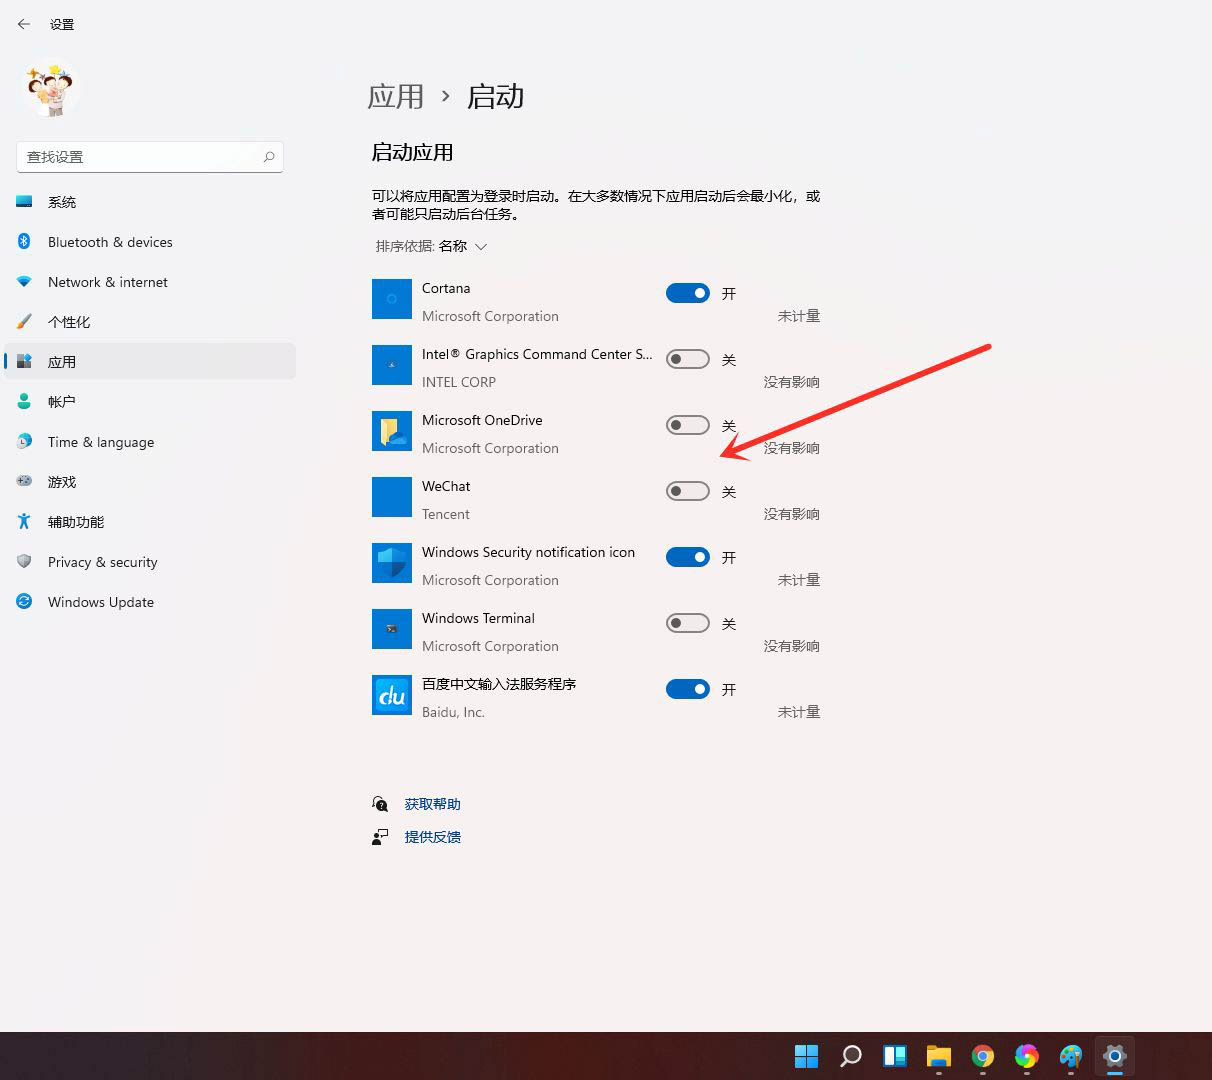Click the WeChat app icon
Image resolution: width=1212 pixels, height=1080 pixels.
click(x=391, y=497)
